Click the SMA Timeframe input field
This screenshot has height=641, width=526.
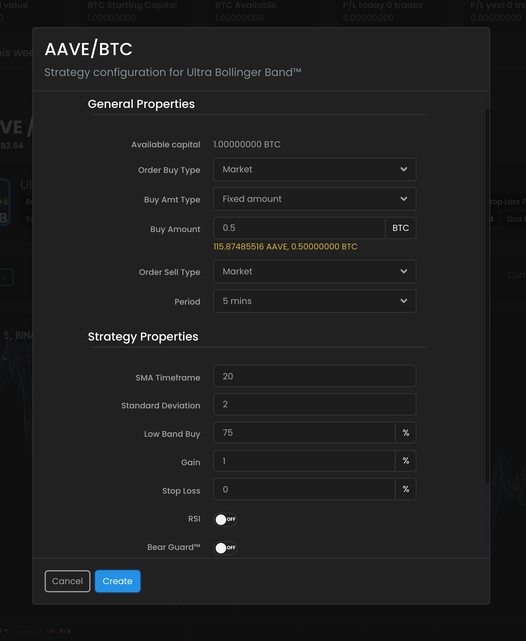[315, 376]
